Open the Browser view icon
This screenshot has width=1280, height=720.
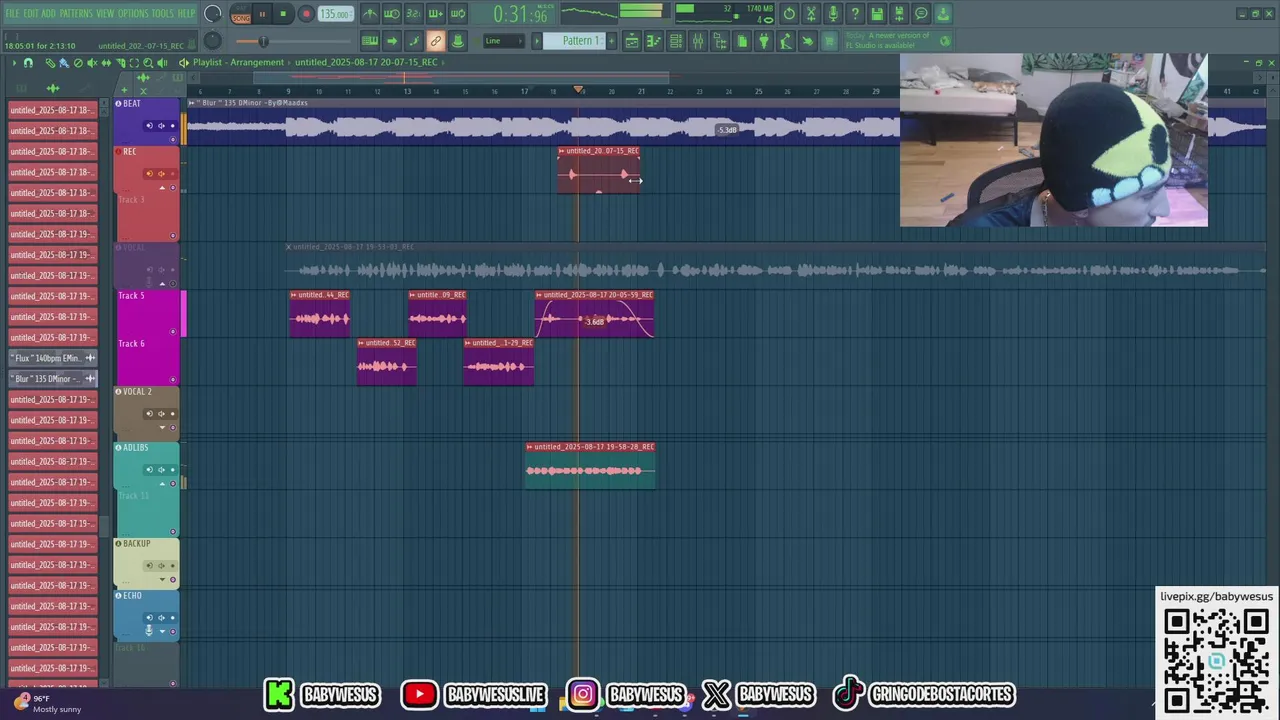coord(720,41)
